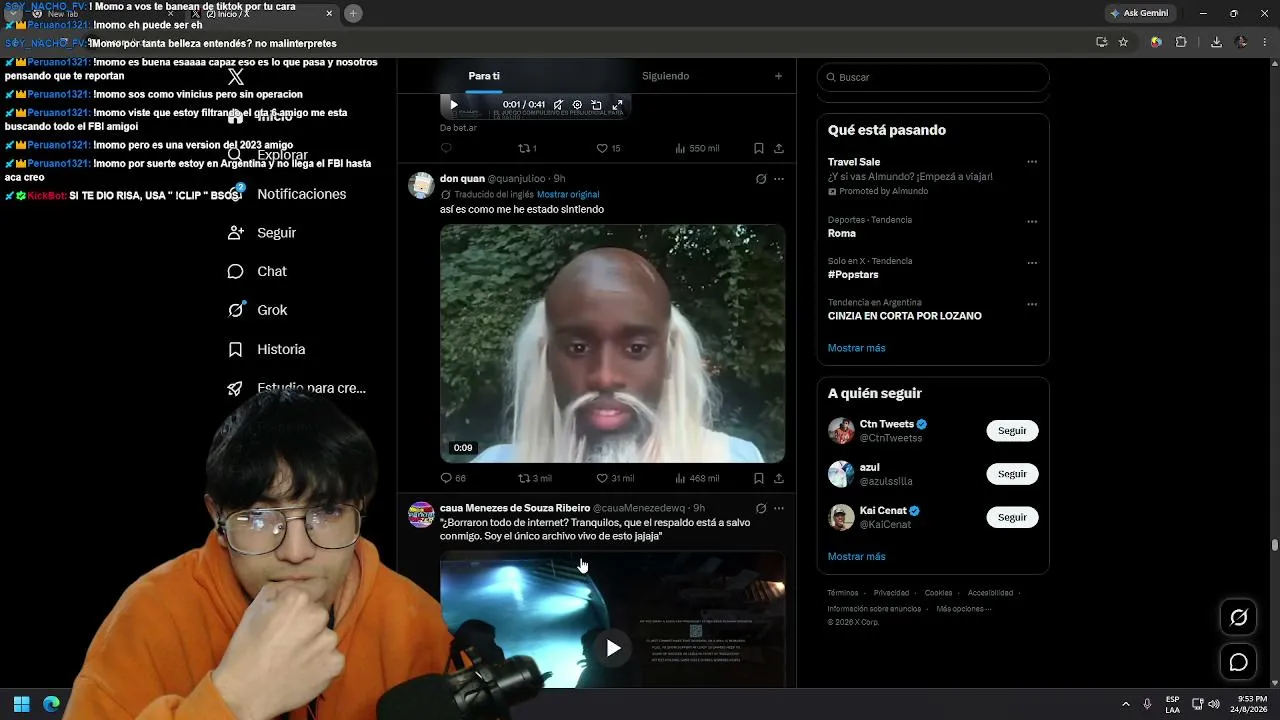Open Historia in the sidebar
Viewport: 1280px width, 720px height.
(x=266, y=349)
